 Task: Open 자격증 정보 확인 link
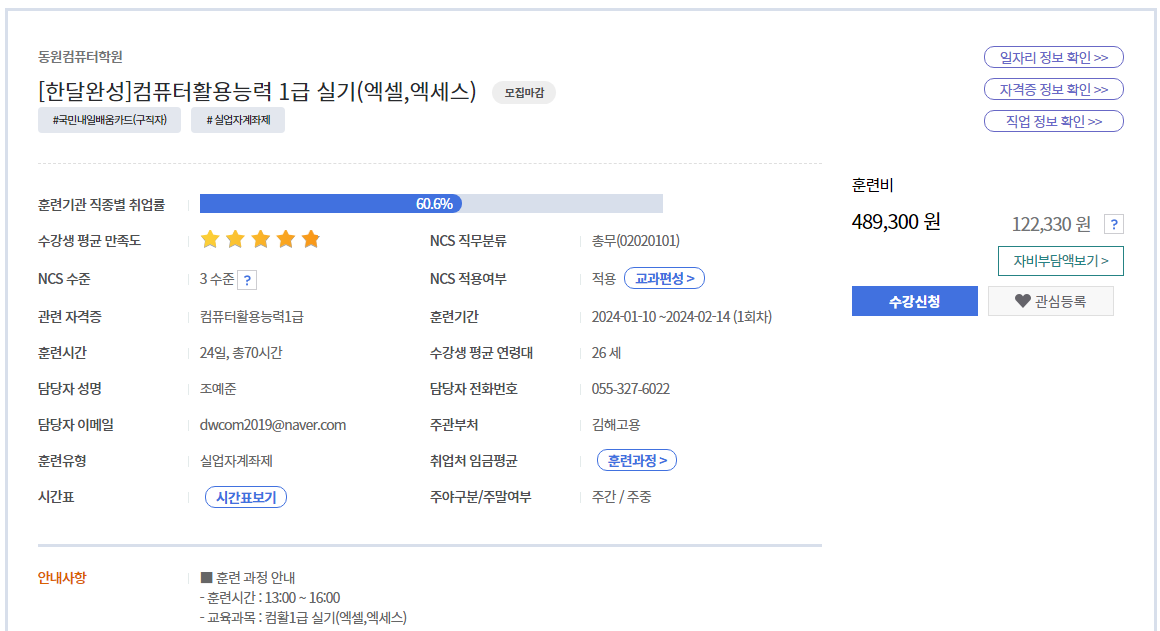(1053, 89)
